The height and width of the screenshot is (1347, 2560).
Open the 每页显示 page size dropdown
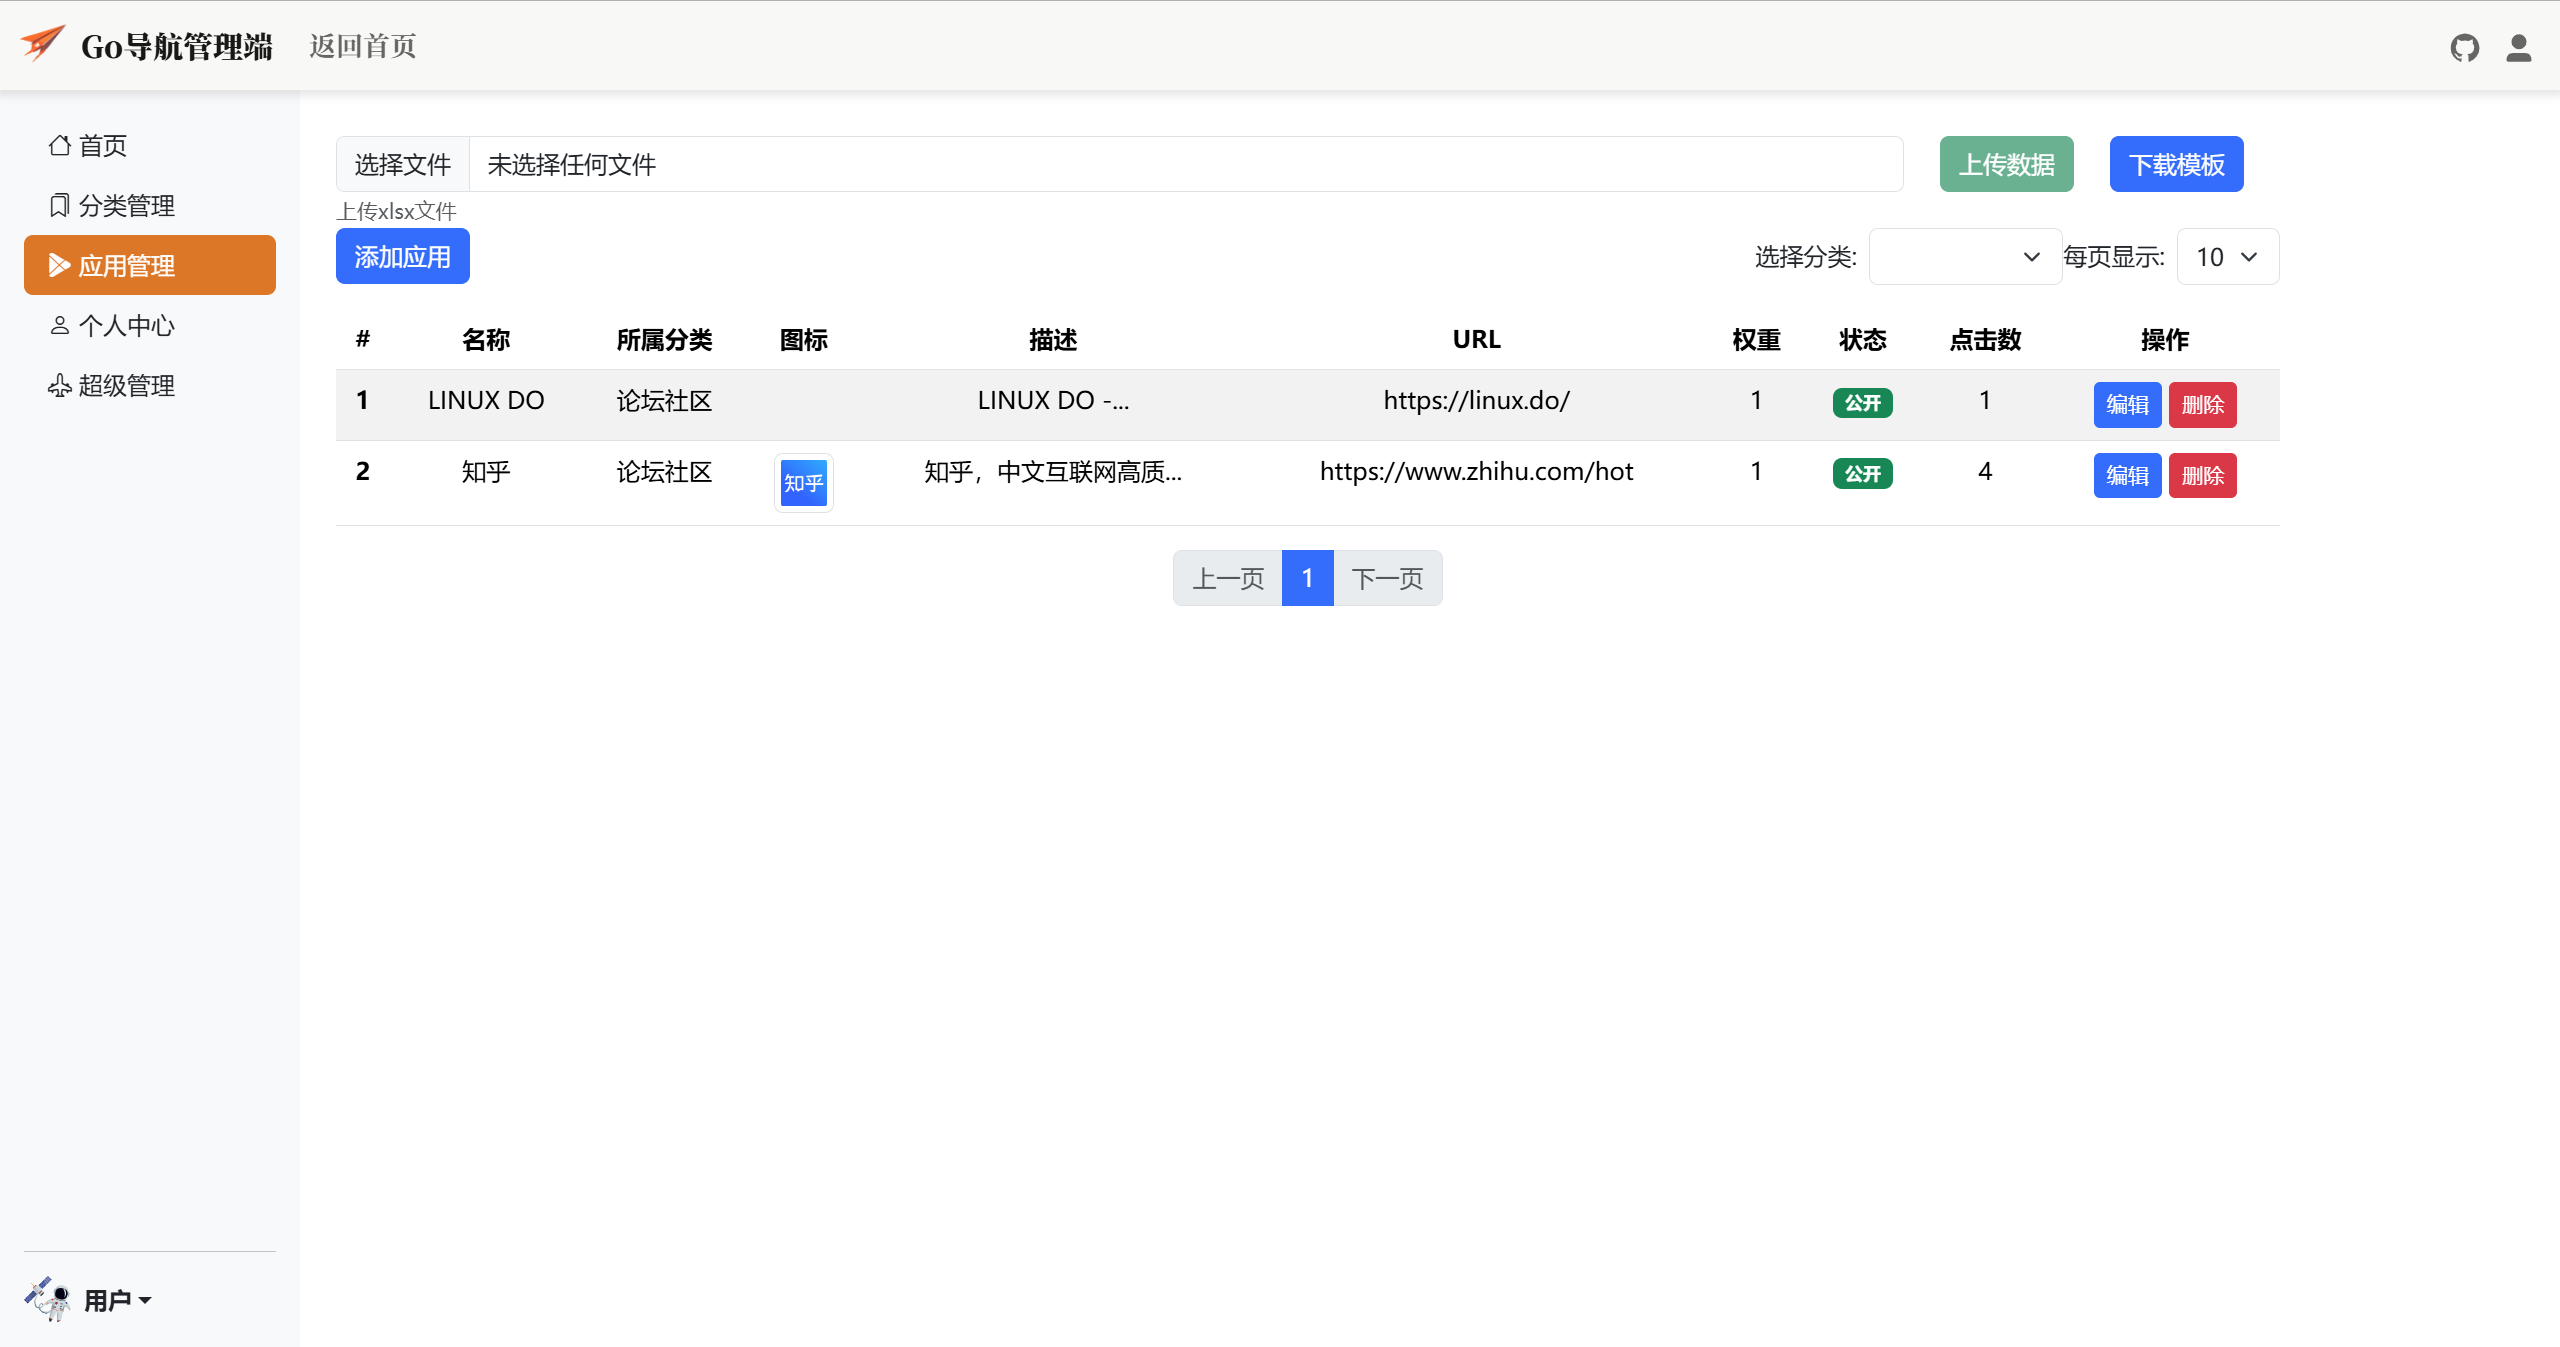tap(2227, 257)
